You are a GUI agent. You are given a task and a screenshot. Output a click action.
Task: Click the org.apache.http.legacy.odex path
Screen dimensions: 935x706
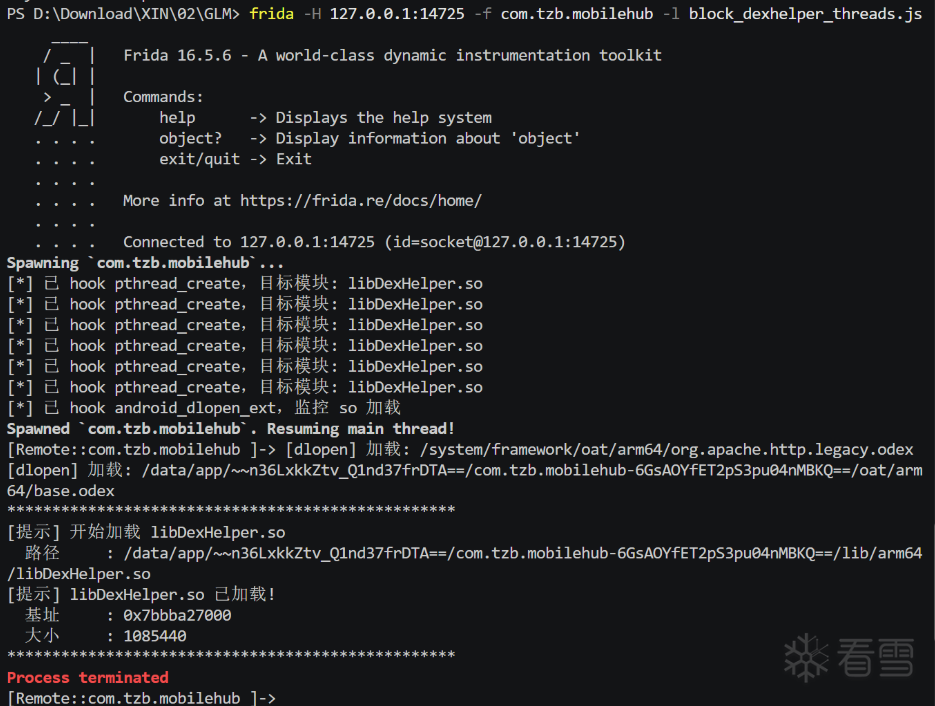point(667,450)
